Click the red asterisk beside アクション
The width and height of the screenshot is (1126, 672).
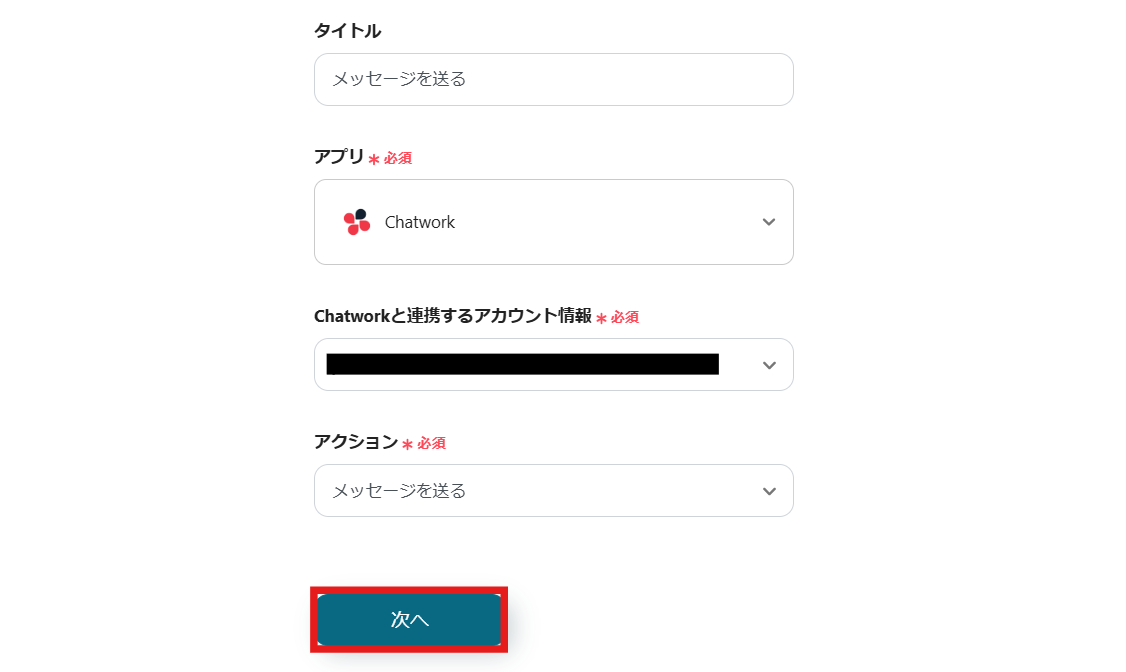(x=407, y=444)
